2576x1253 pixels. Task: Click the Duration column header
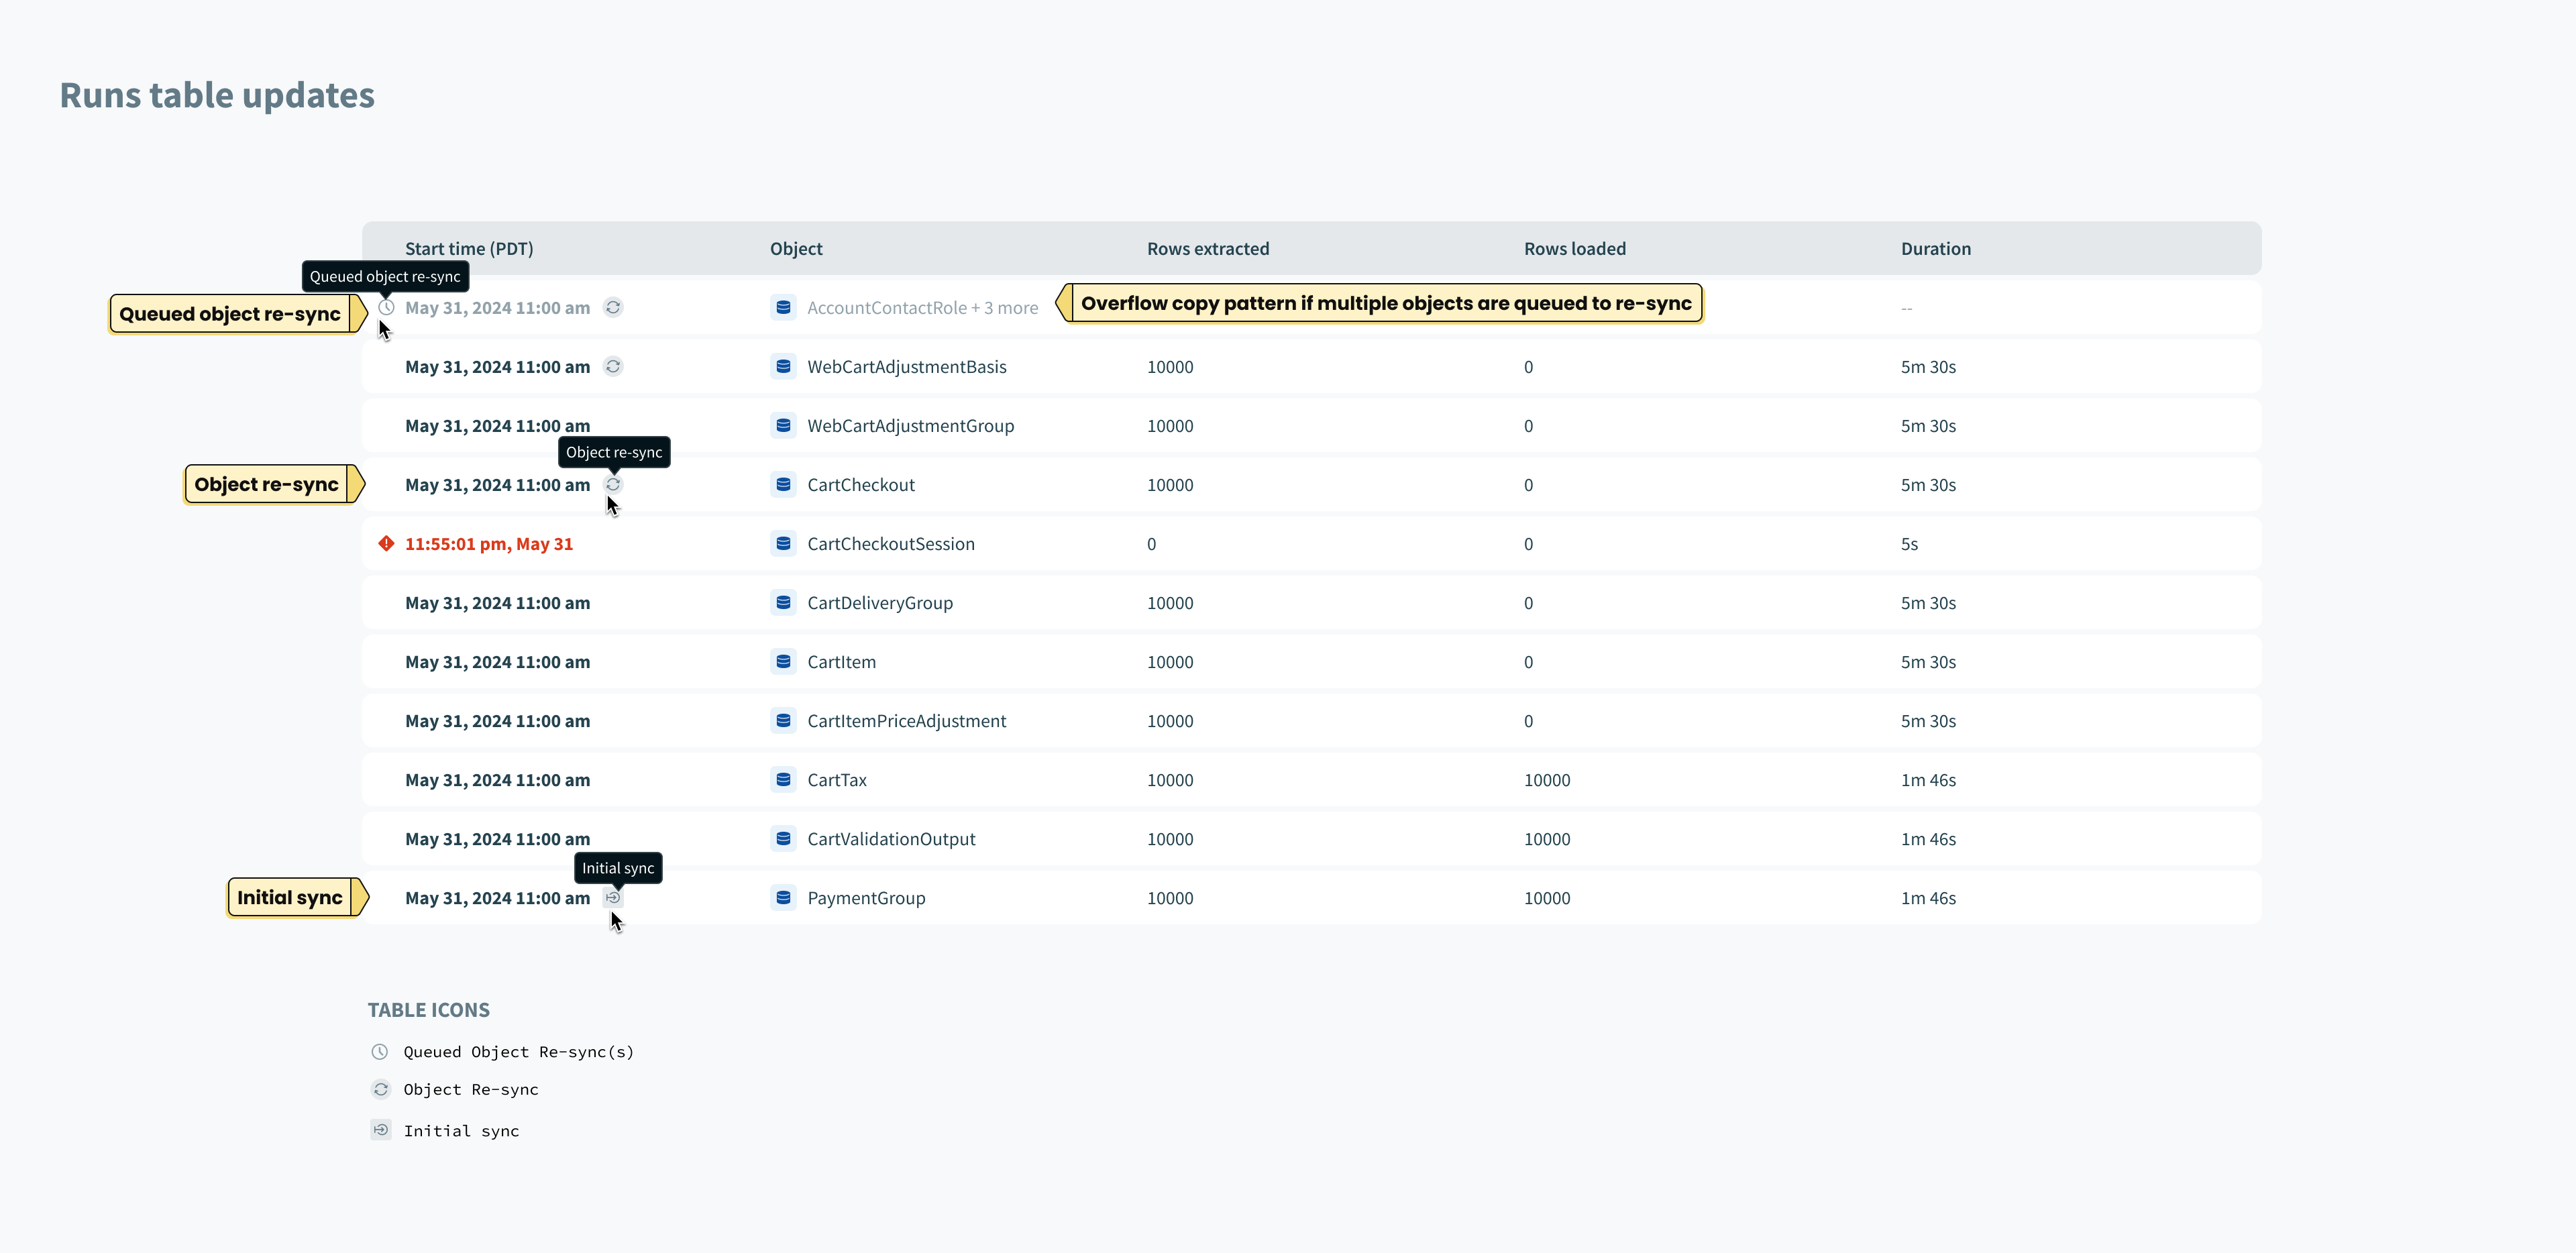tap(1935, 248)
